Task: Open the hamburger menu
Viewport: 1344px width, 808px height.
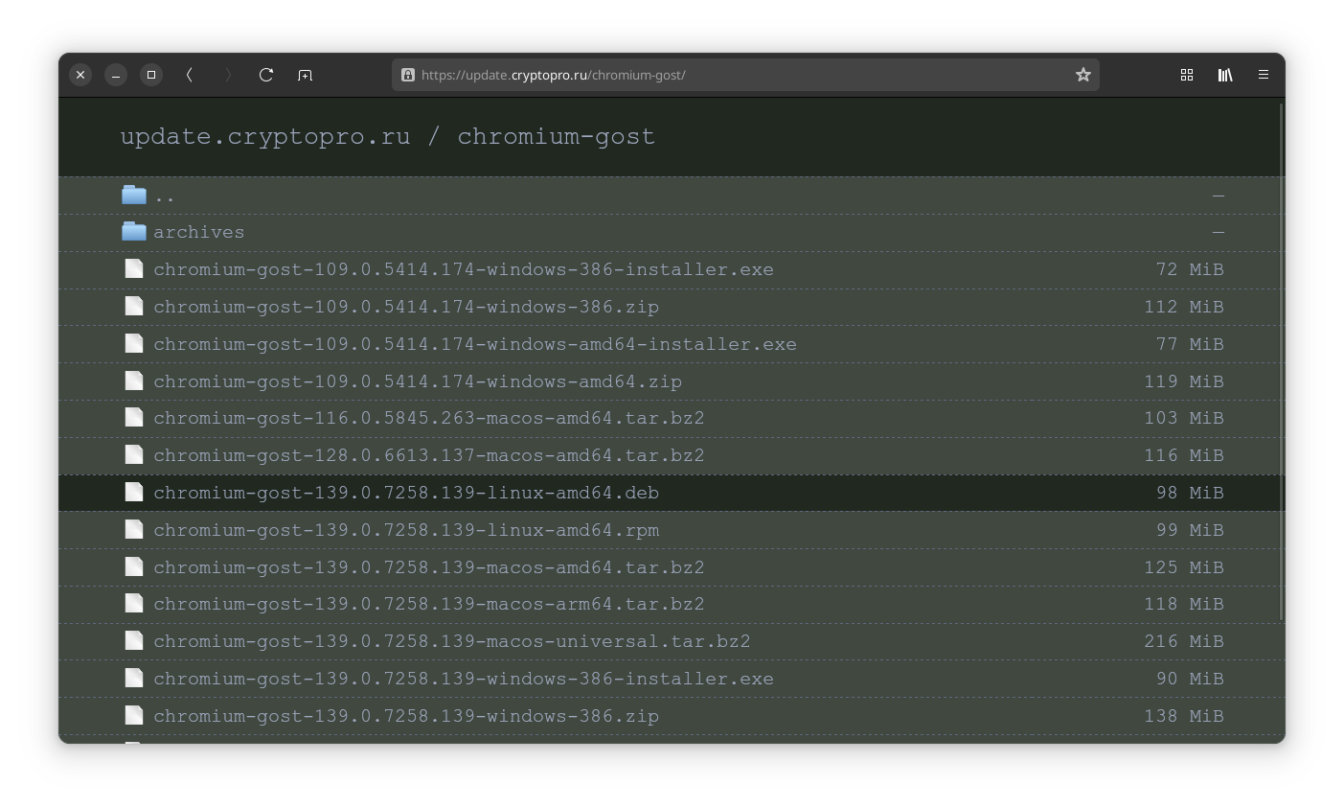Action: [1263, 75]
